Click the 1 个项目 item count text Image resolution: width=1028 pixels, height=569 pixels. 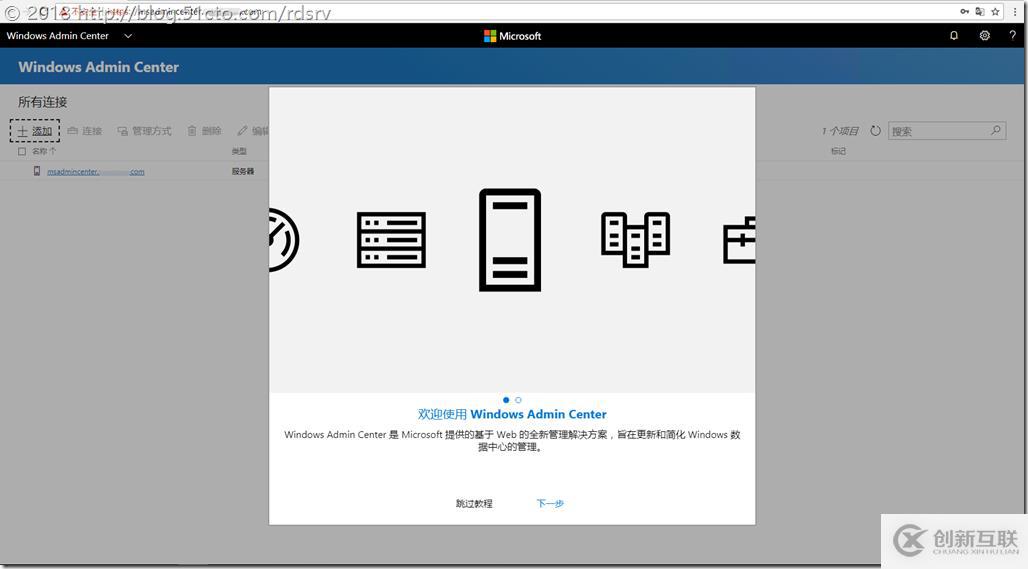(x=840, y=131)
